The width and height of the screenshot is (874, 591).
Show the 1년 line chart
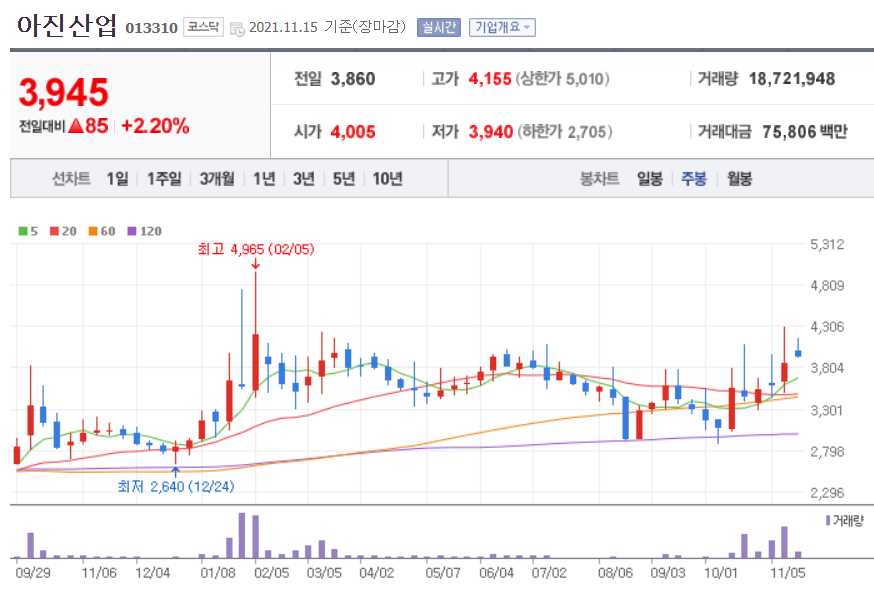coord(264,179)
